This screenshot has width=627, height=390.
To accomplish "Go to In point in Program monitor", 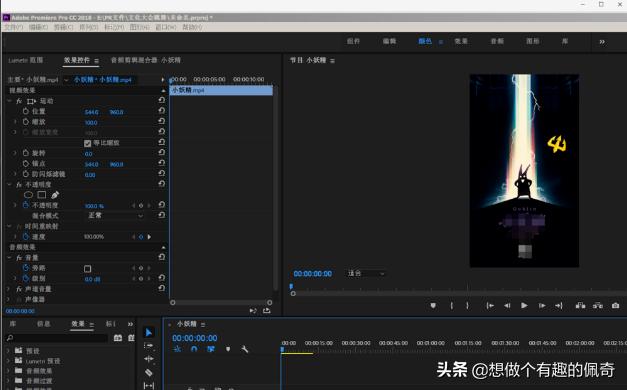I will (490, 306).
